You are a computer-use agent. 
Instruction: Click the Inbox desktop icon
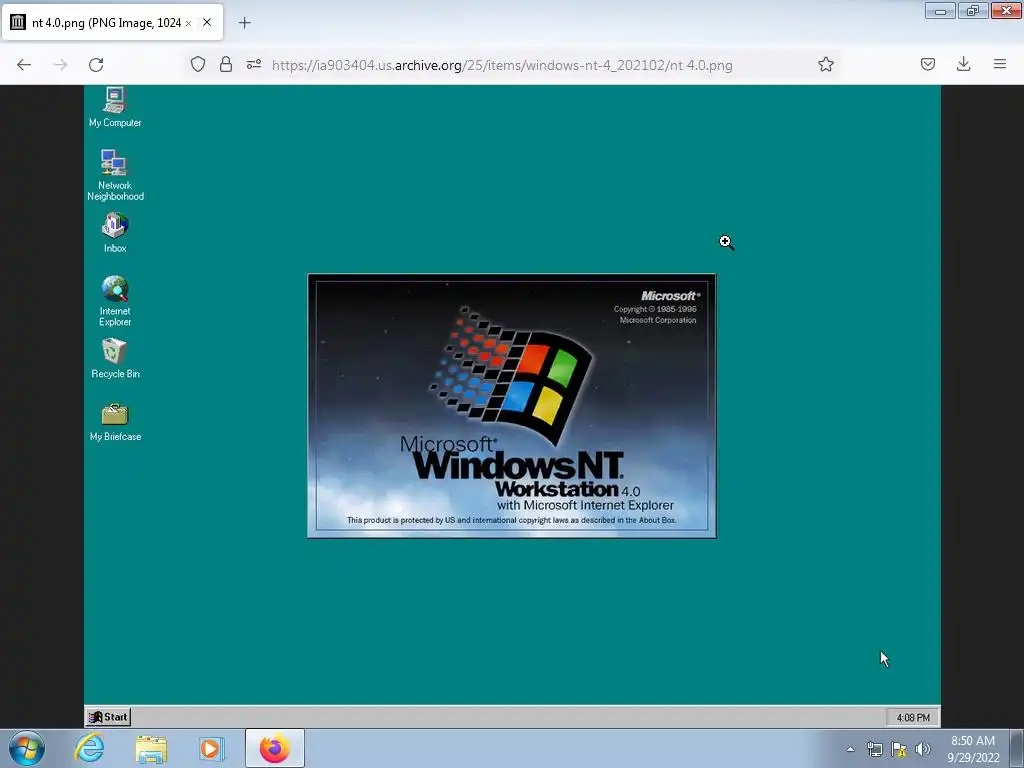click(115, 232)
